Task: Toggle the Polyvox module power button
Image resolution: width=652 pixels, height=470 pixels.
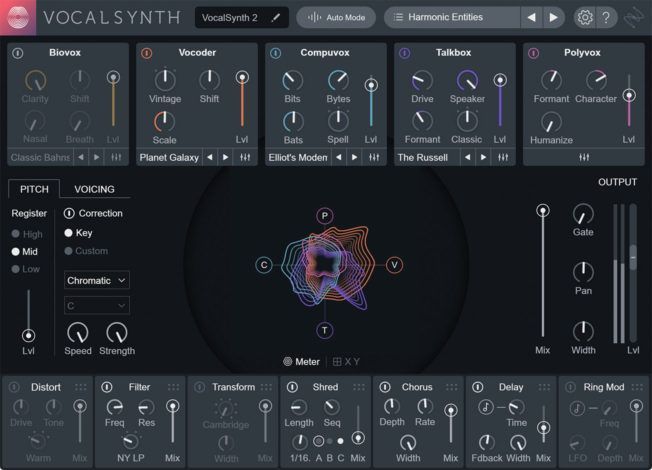Action: [x=533, y=53]
